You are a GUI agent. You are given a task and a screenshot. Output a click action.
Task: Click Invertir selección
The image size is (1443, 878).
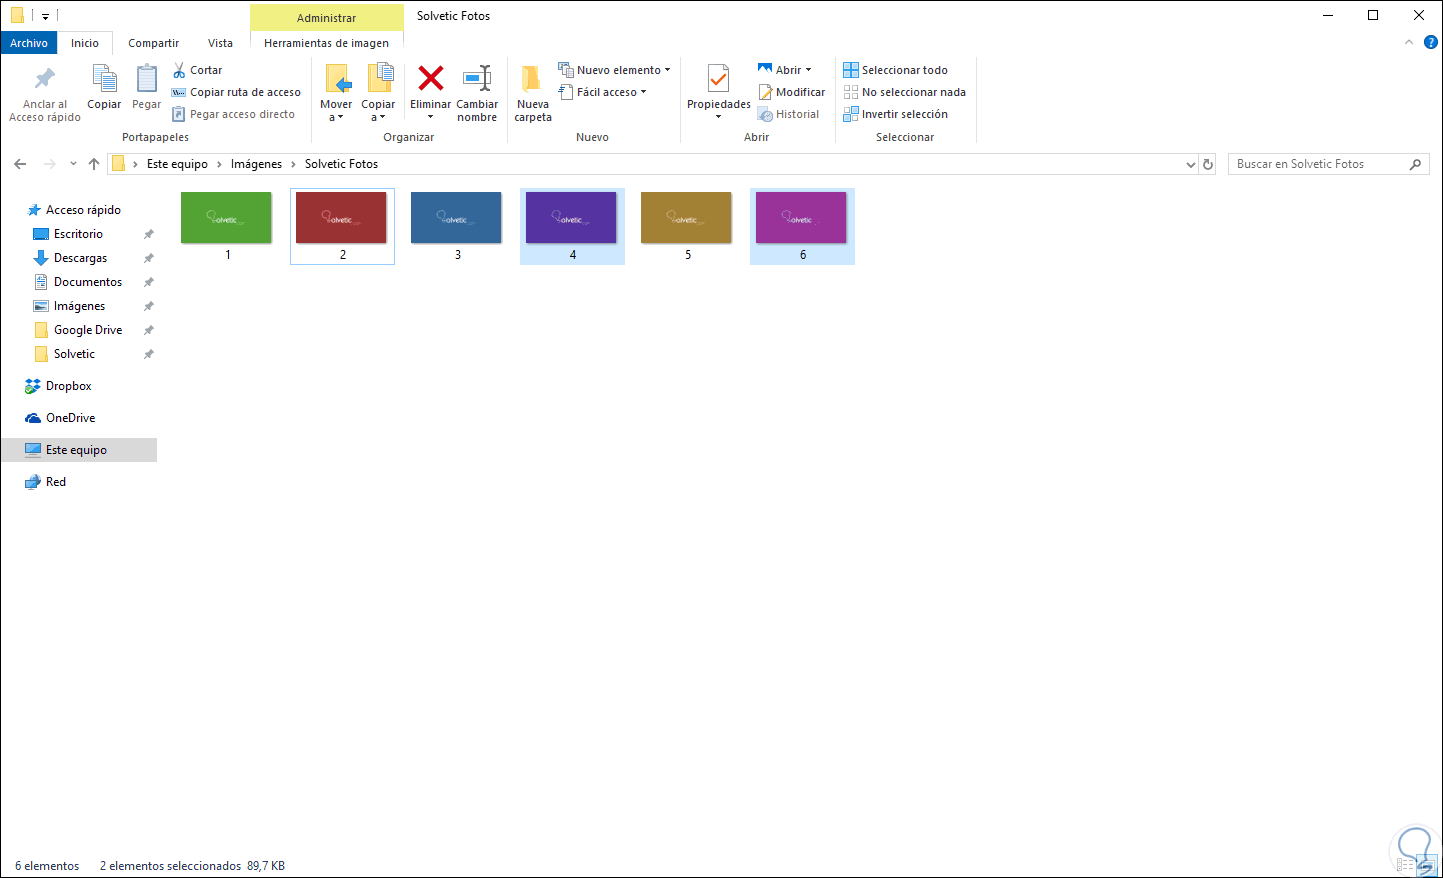pyautogui.click(x=896, y=114)
